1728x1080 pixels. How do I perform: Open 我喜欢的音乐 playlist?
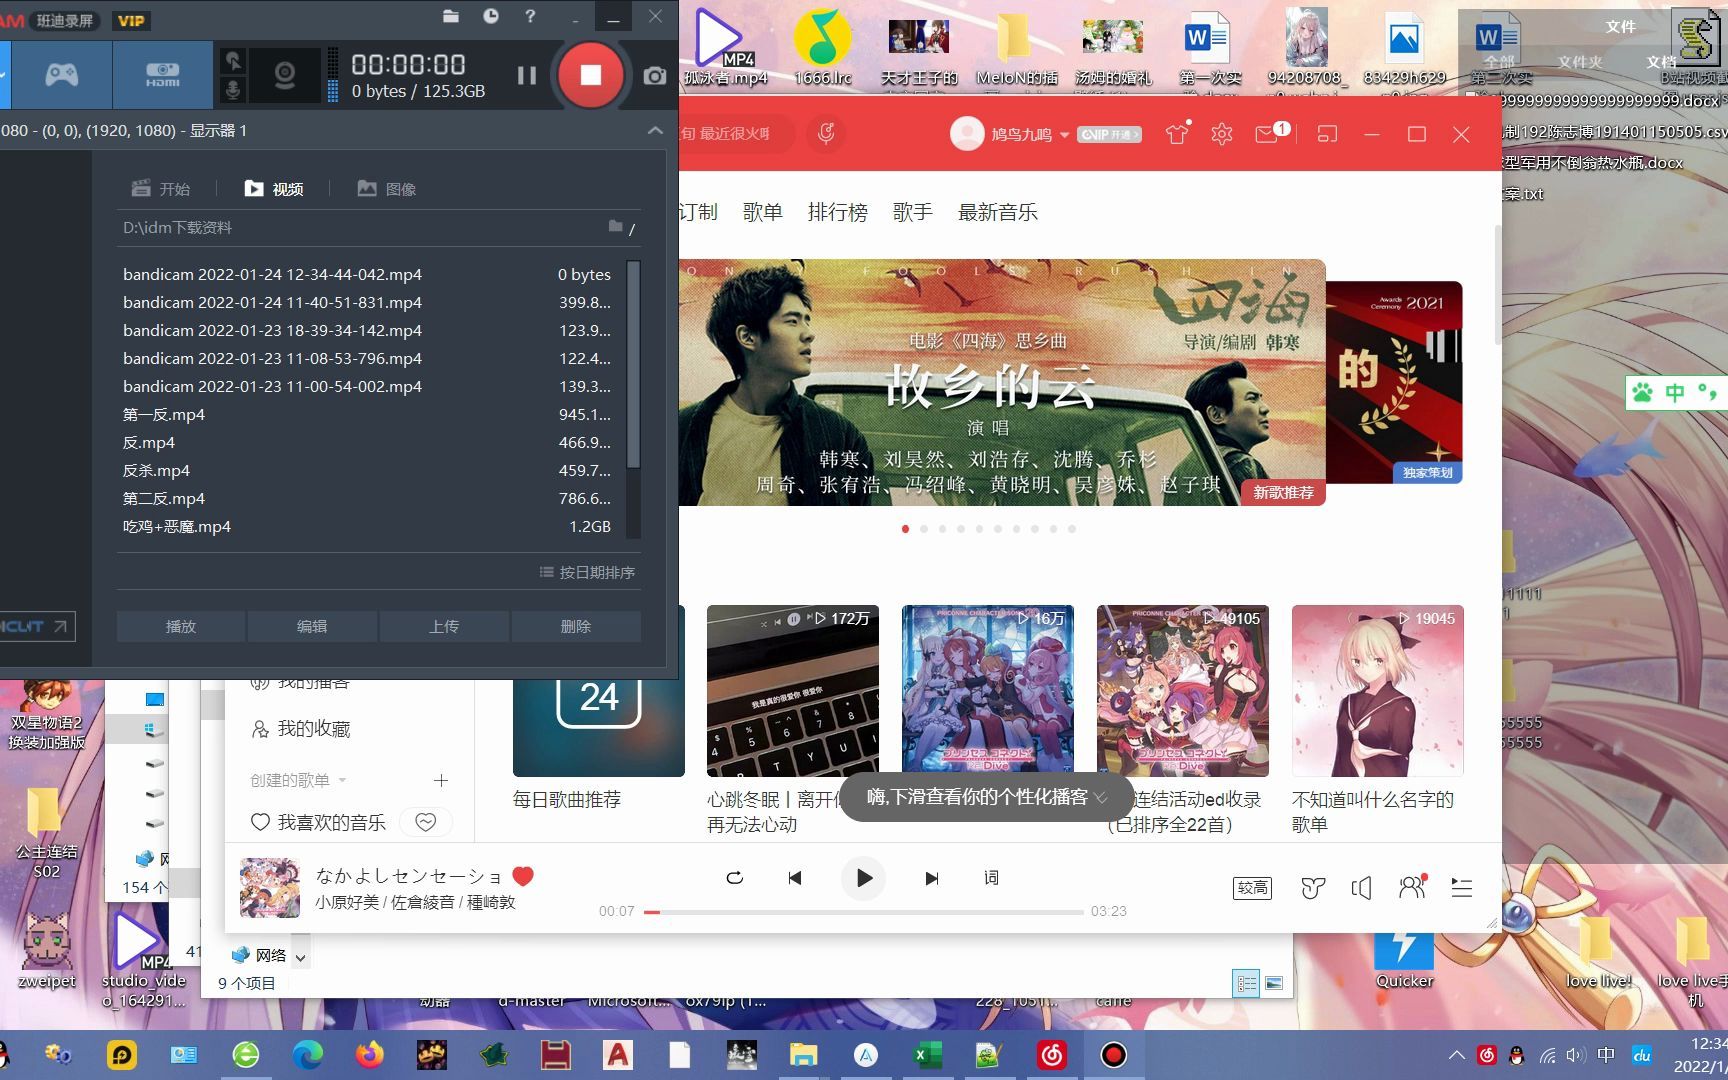click(318, 822)
